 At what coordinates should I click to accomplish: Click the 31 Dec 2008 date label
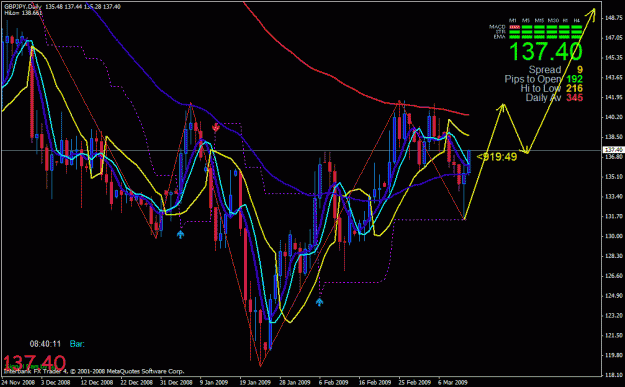click(x=176, y=382)
